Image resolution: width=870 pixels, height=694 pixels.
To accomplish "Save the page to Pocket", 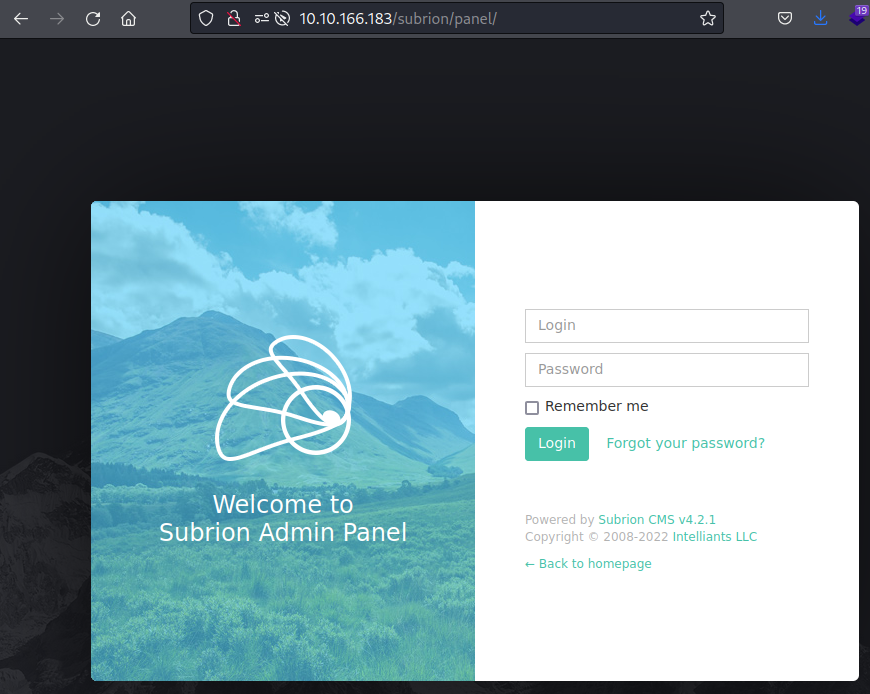I will pyautogui.click(x=784, y=18).
